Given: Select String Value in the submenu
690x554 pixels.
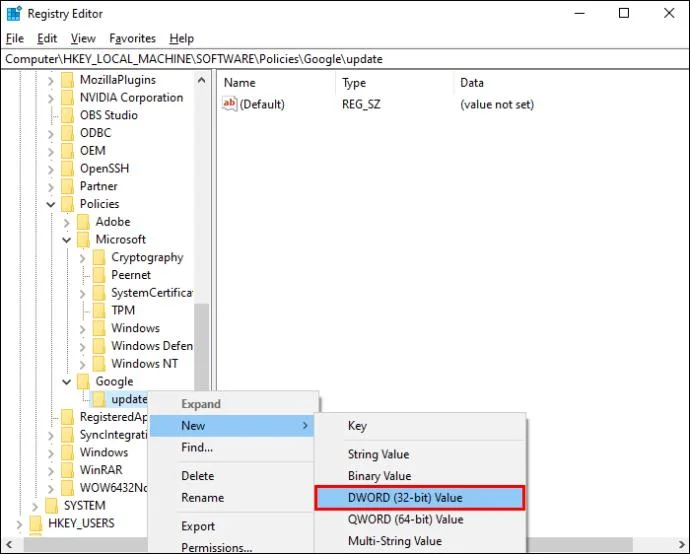Looking at the screenshot, I should 420,455.
